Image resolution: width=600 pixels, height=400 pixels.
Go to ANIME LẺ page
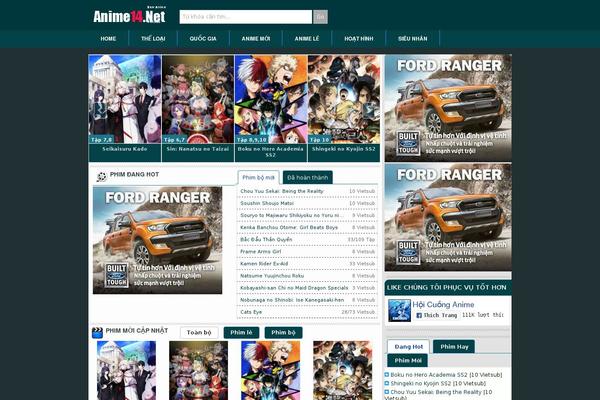tap(307, 39)
